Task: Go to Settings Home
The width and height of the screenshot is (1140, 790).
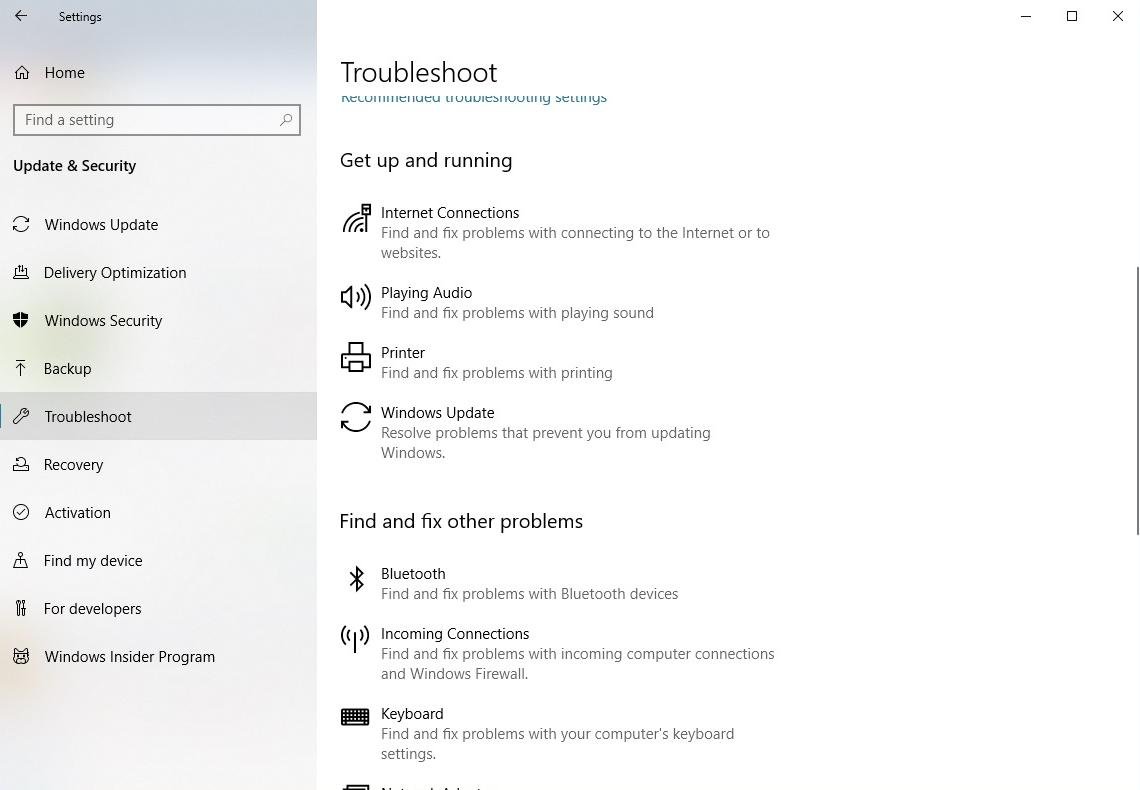Action: [x=64, y=73]
